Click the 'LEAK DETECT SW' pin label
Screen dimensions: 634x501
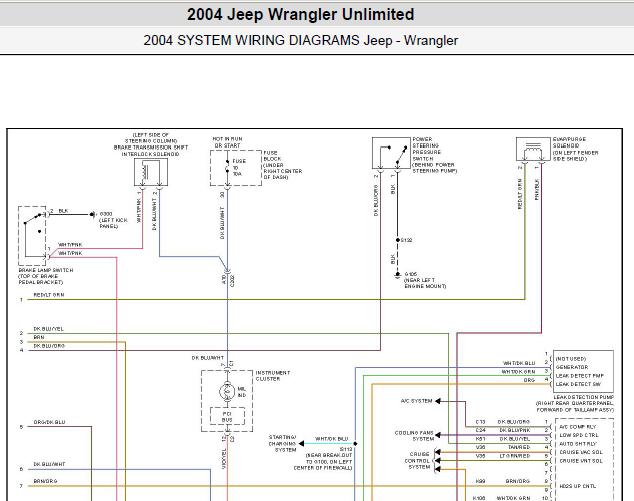point(578,384)
